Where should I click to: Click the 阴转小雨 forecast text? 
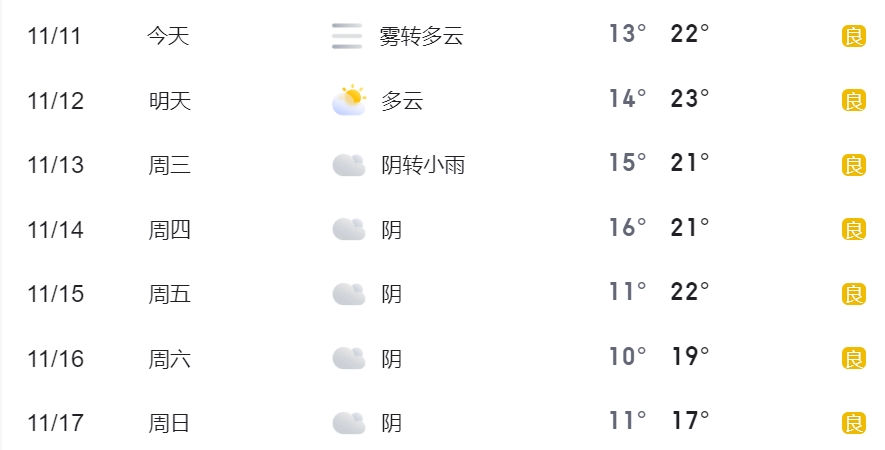[x=423, y=165]
